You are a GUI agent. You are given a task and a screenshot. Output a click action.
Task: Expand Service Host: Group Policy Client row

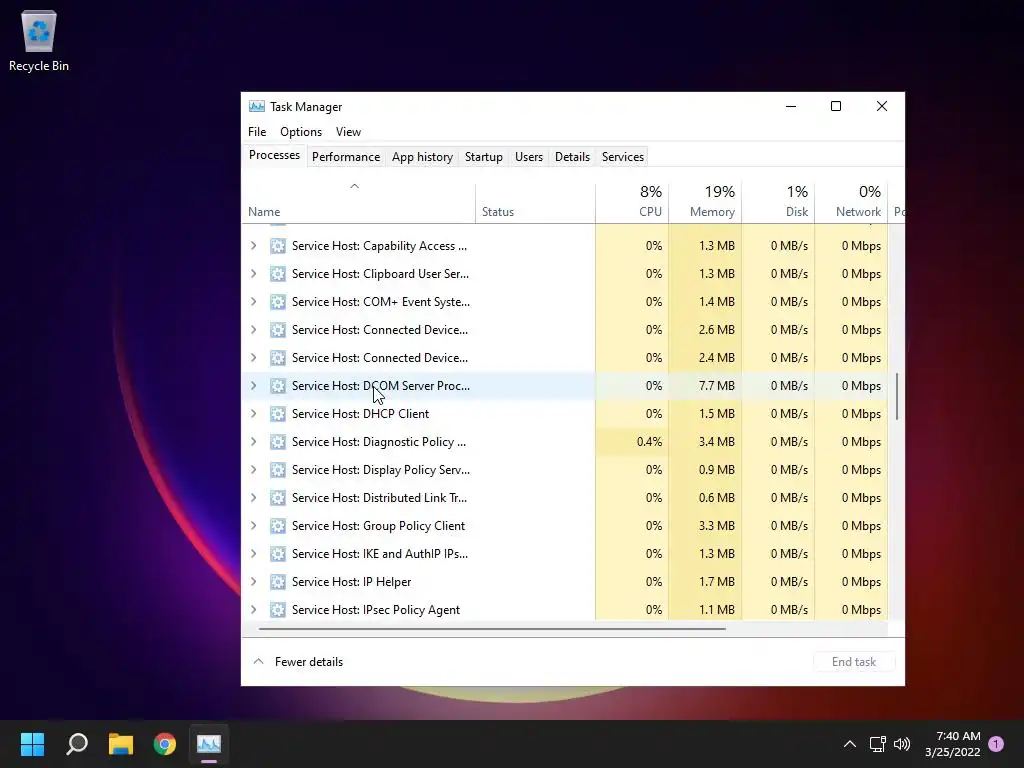[253, 526]
